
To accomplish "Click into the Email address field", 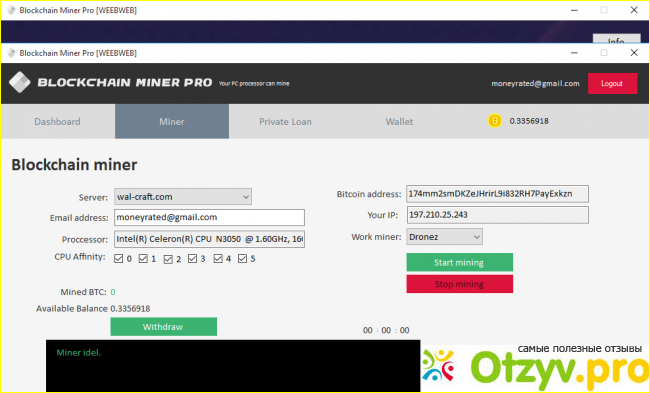I will (x=209, y=217).
